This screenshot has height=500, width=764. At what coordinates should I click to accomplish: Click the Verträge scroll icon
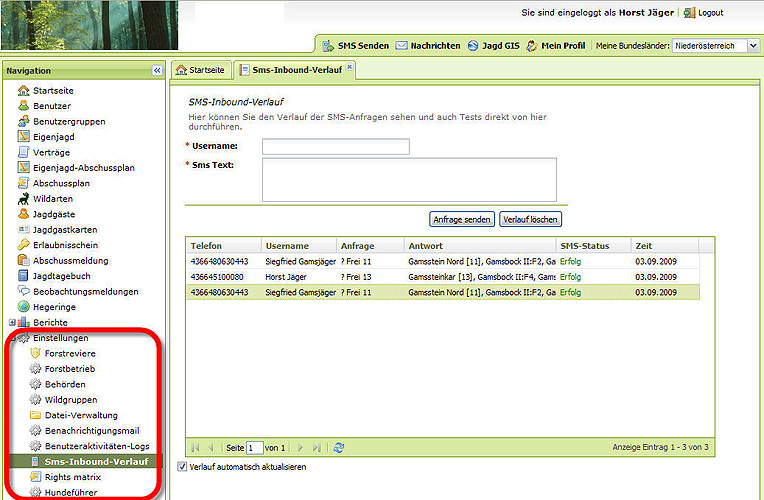point(23,152)
